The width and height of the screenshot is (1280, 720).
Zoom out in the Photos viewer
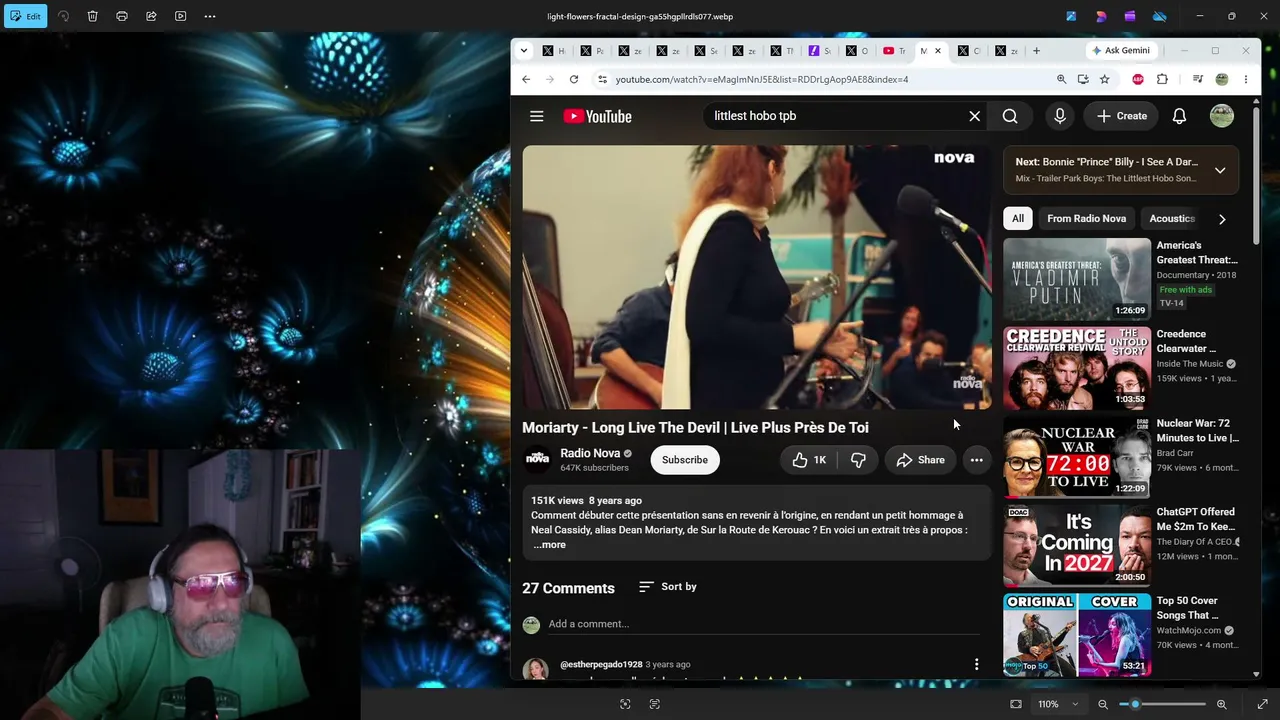(1103, 704)
